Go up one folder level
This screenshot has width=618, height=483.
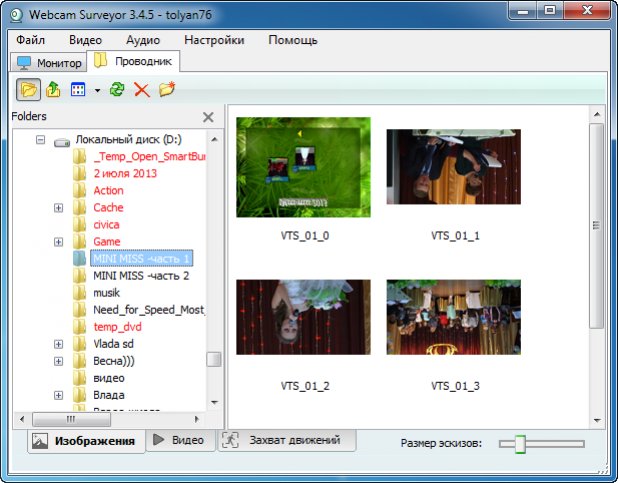click(53, 90)
